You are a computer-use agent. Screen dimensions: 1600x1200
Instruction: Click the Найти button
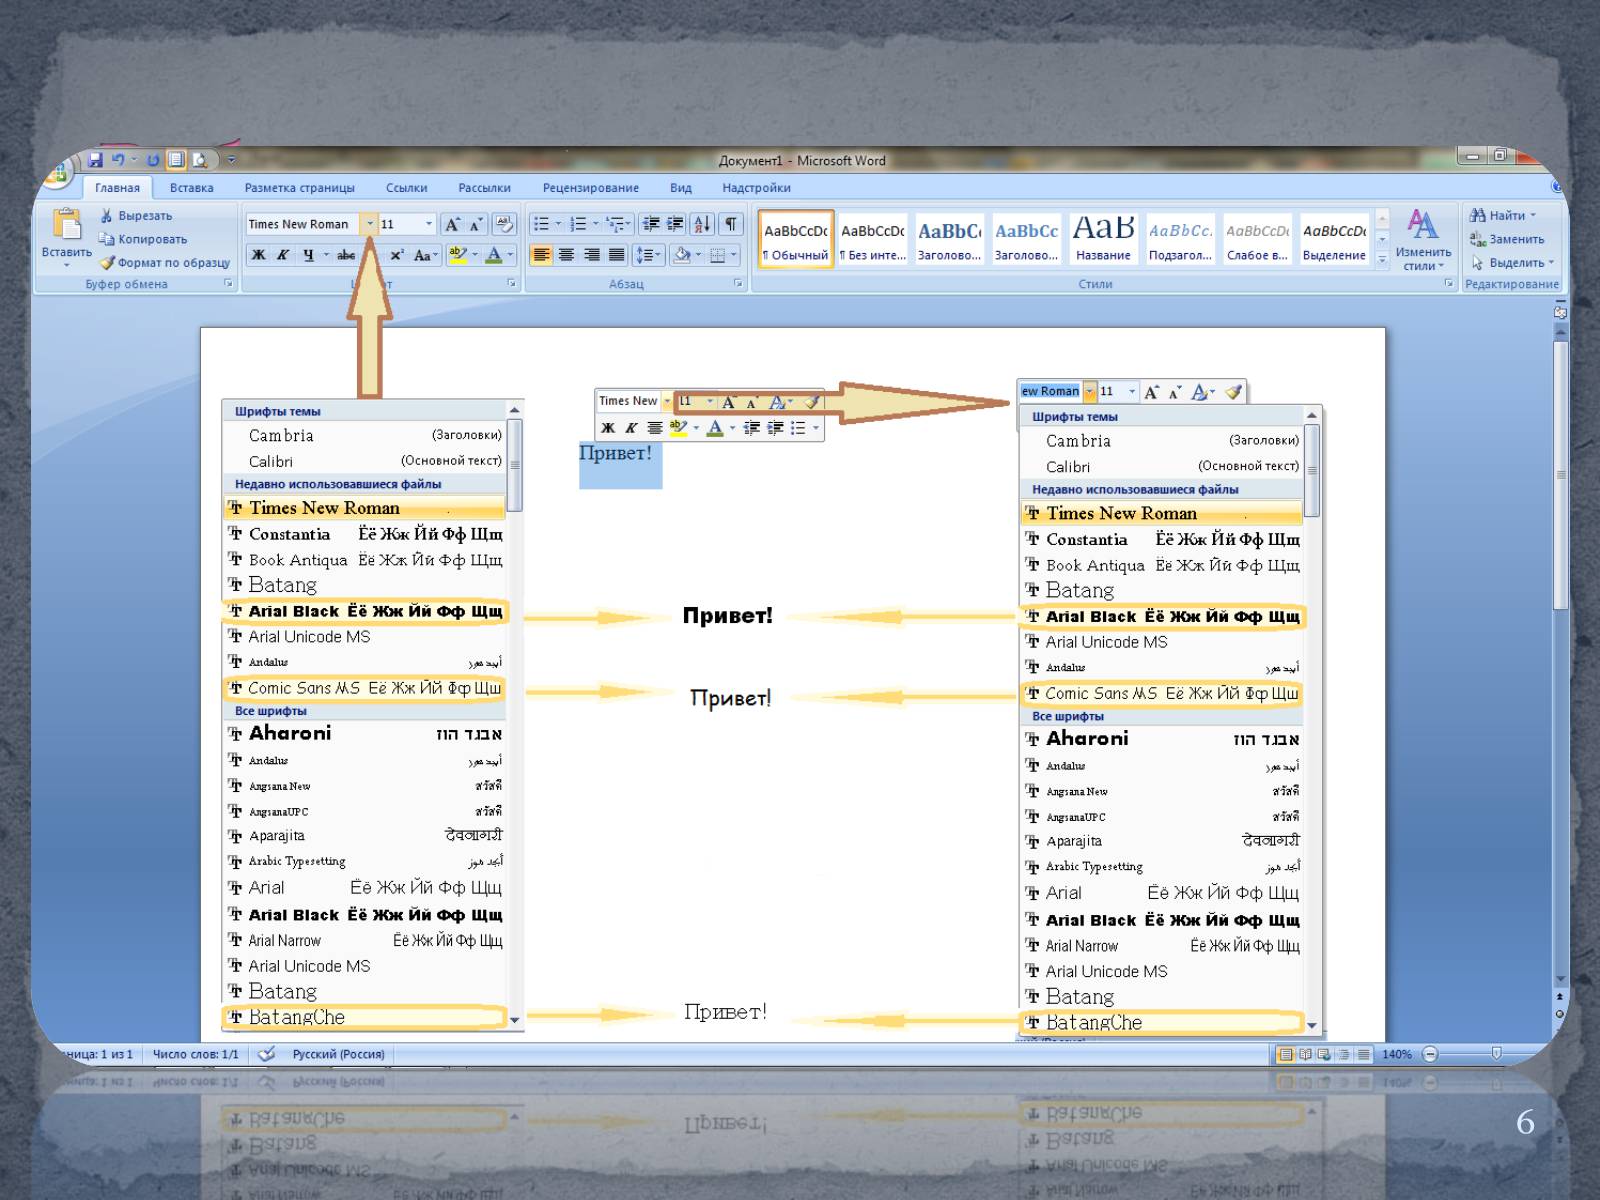tap(1502, 215)
